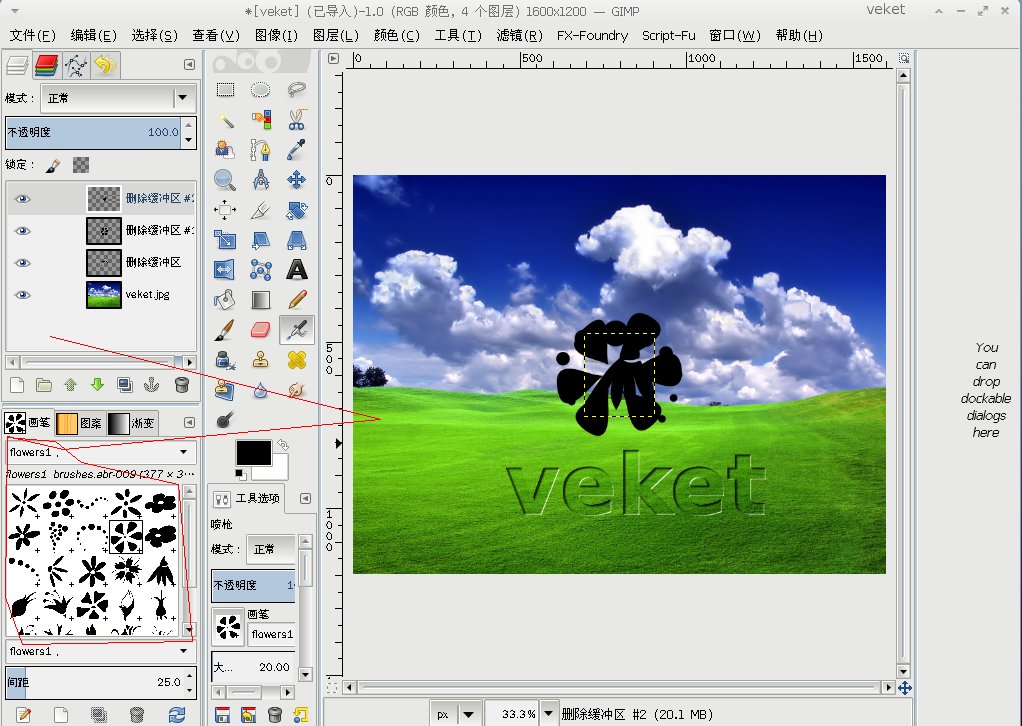Image resolution: width=1022 pixels, height=726 pixels.
Task: Toggle lock alpha channel checker icon
Action: 81,165
